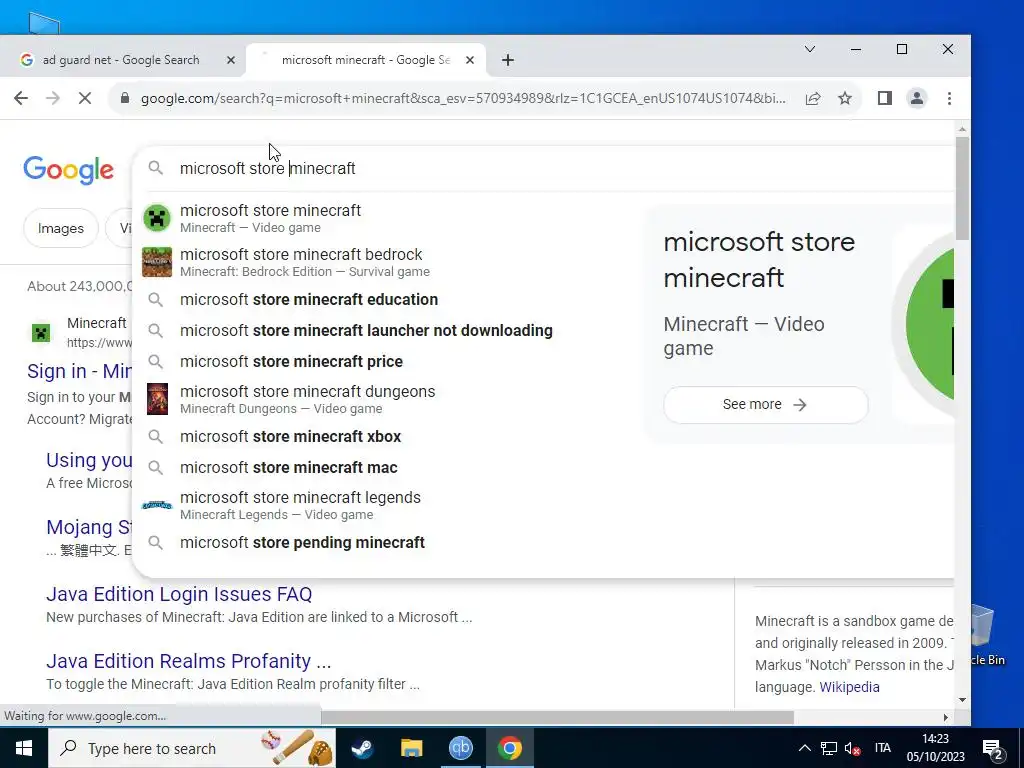Image resolution: width=1024 pixels, height=768 pixels.
Task: Stop the page loading with the X button
Action: (85, 99)
